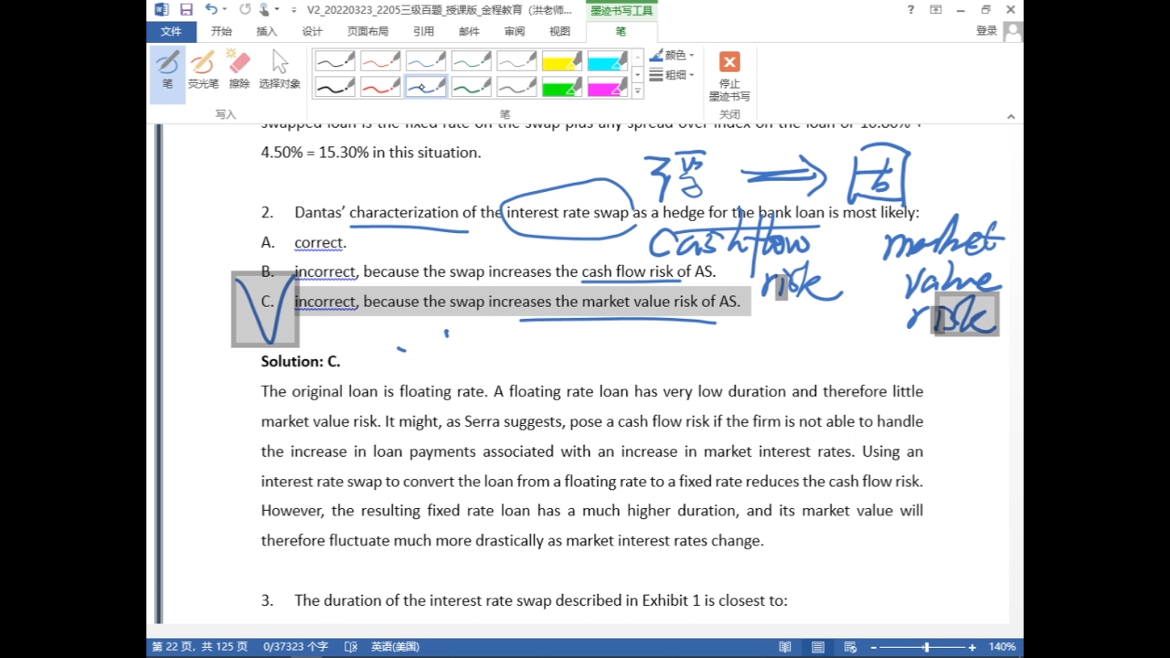Click the zoom slider handle in status bar

(x=926, y=647)
